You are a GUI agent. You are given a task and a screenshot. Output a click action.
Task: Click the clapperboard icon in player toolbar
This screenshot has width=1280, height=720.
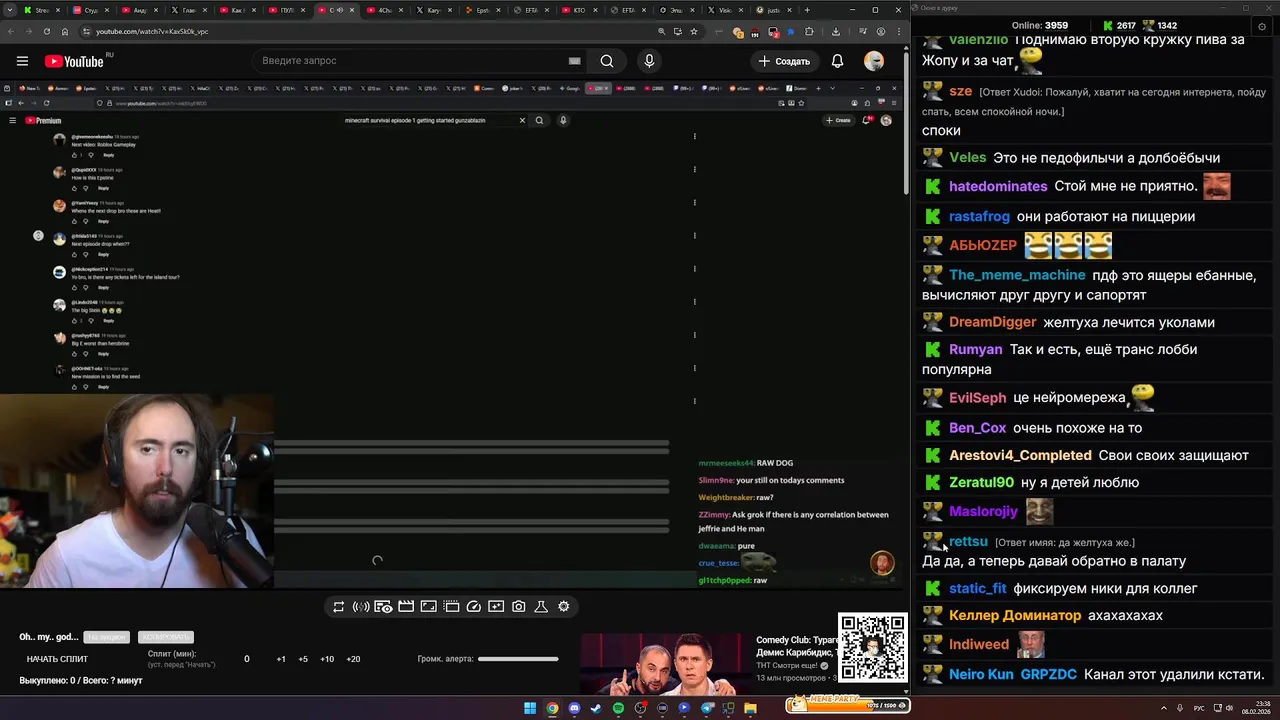406,606
